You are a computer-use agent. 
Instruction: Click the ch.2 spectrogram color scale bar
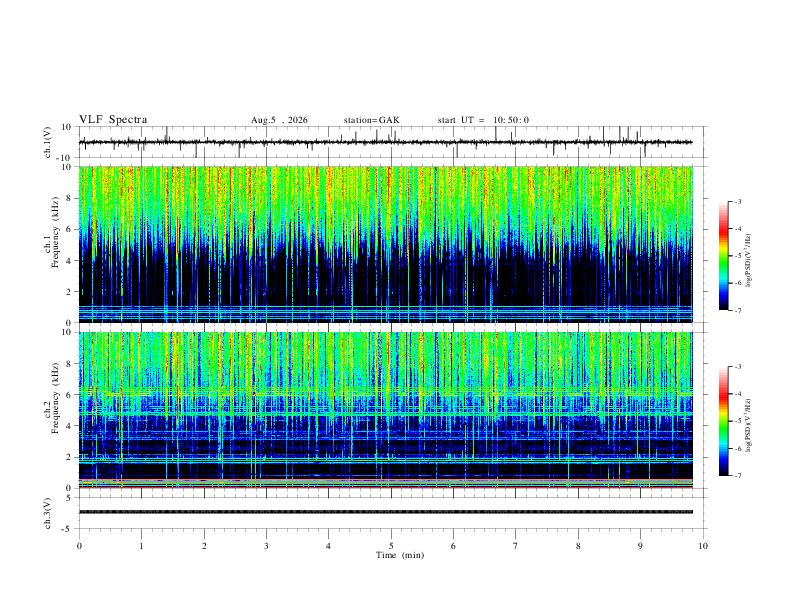(724, 421)
